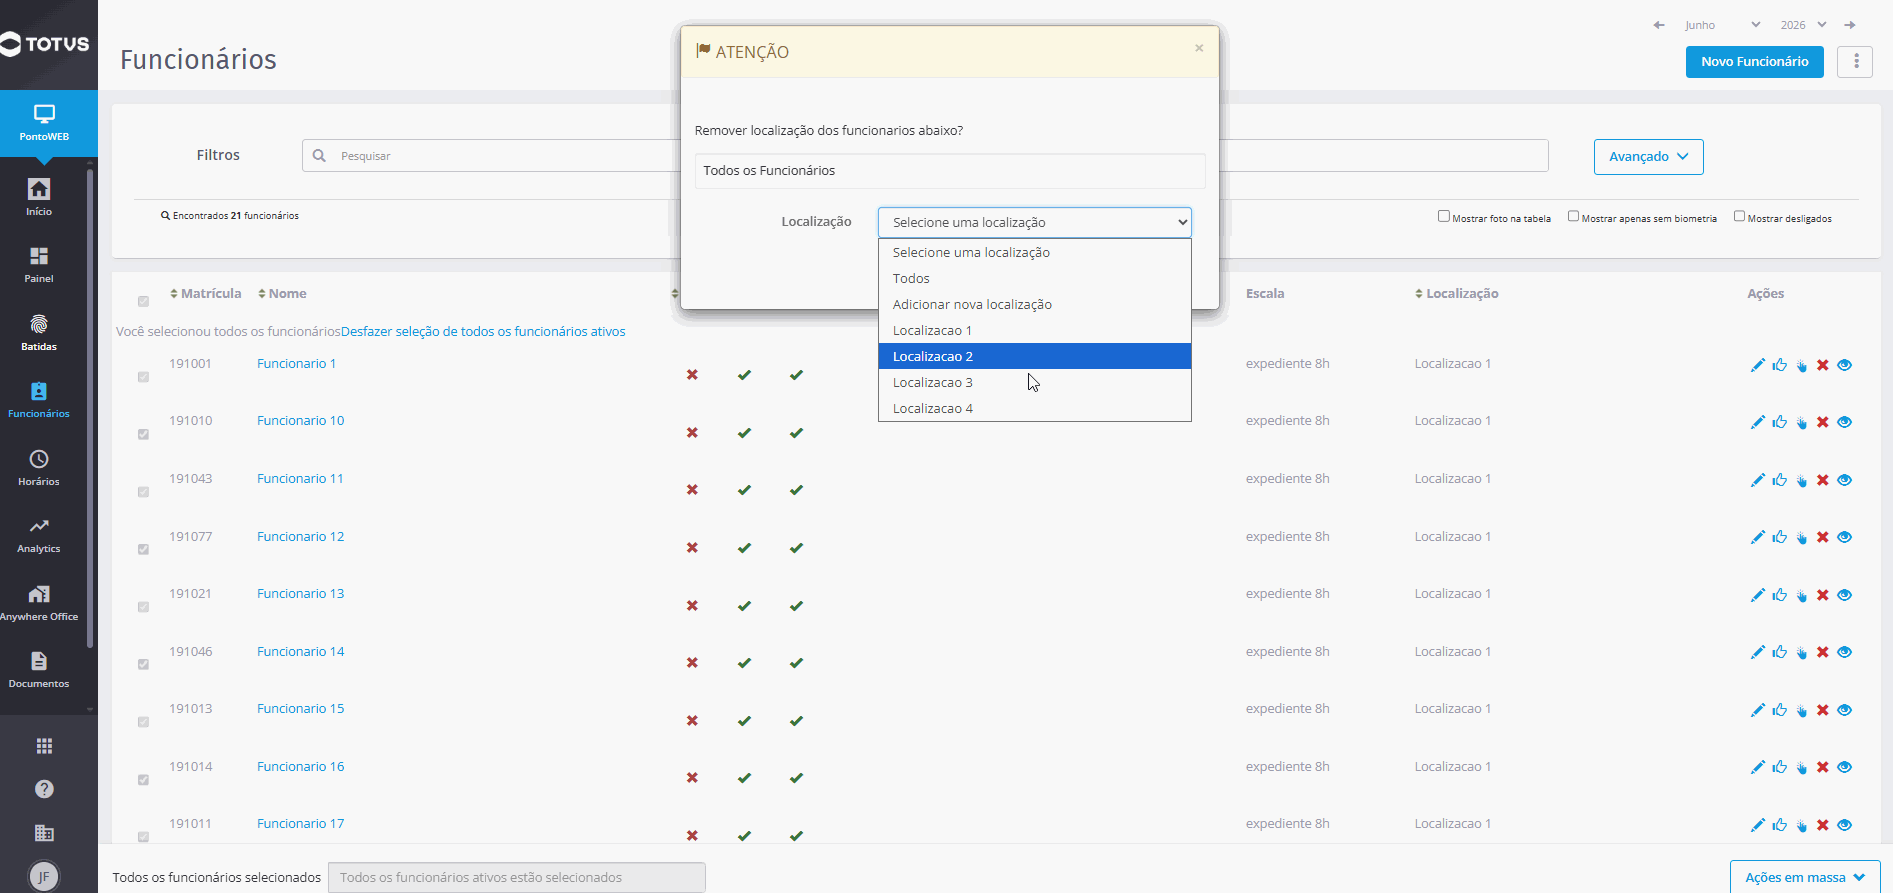Screen dimensions: 1893x893
Task: Toggle Mostrar apenas sem biometria checkbox
Action: 1573,216
